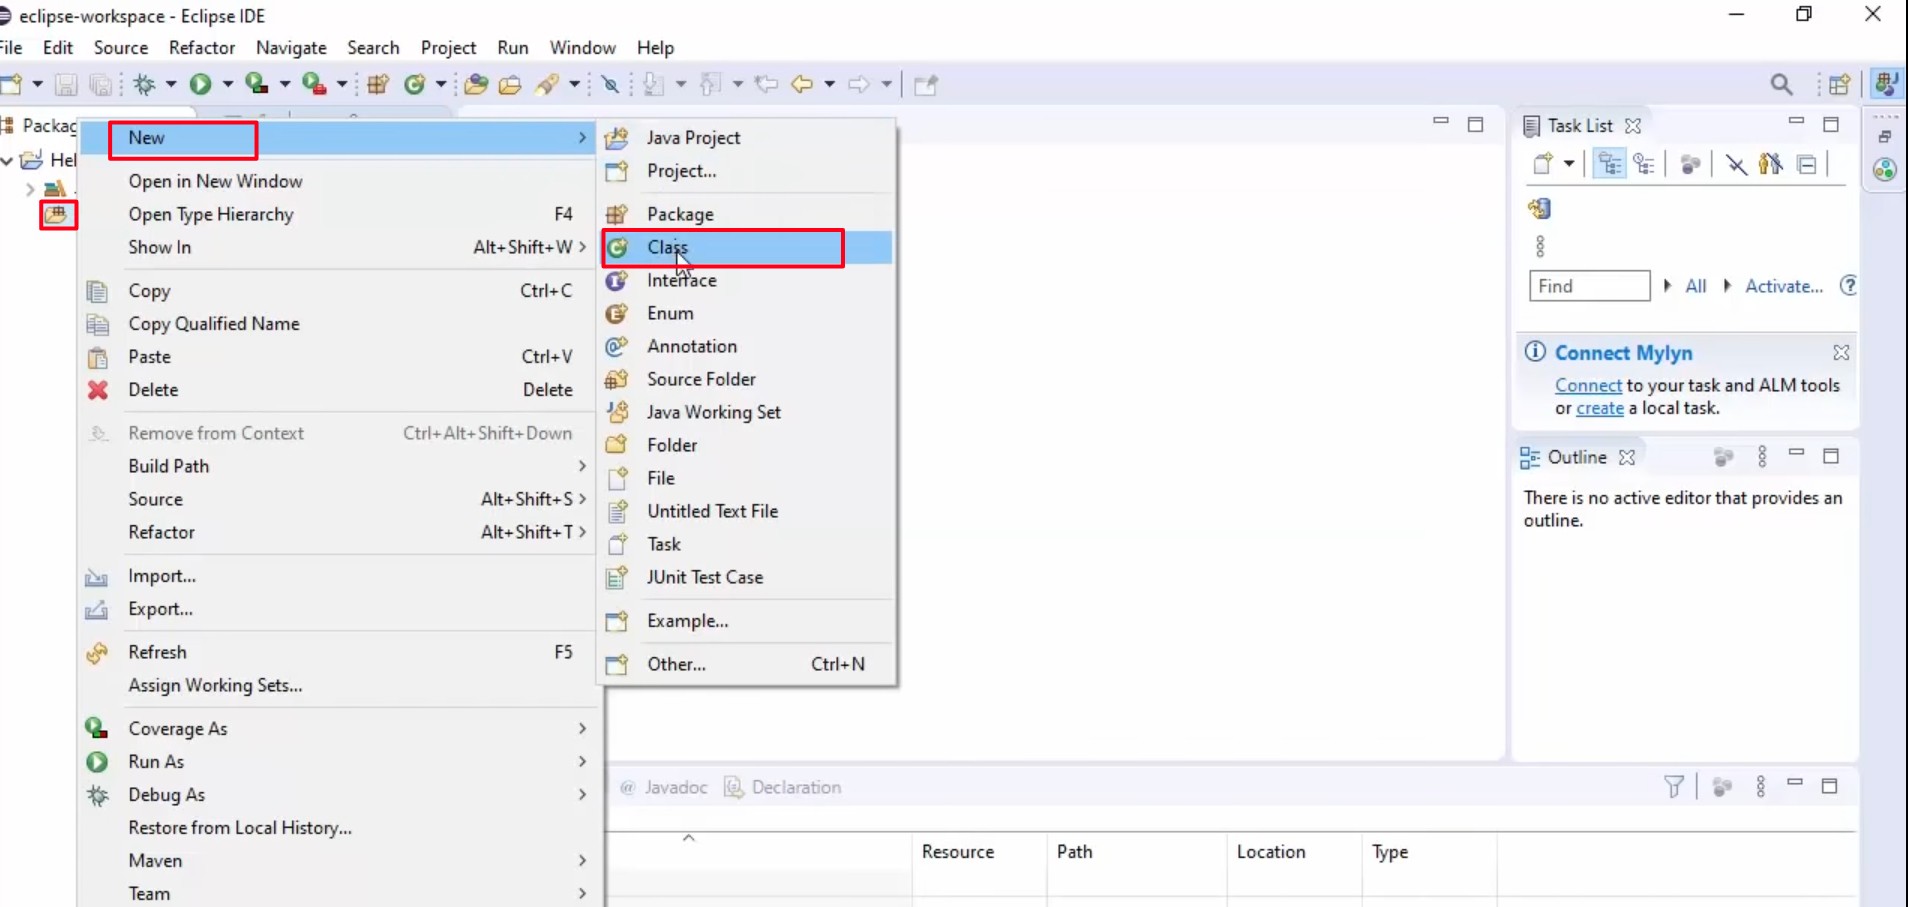Viewport: 1908px width, 907px height.
Task: Expand JRE library node in Package Explorer
Action: tap(29, 188)
